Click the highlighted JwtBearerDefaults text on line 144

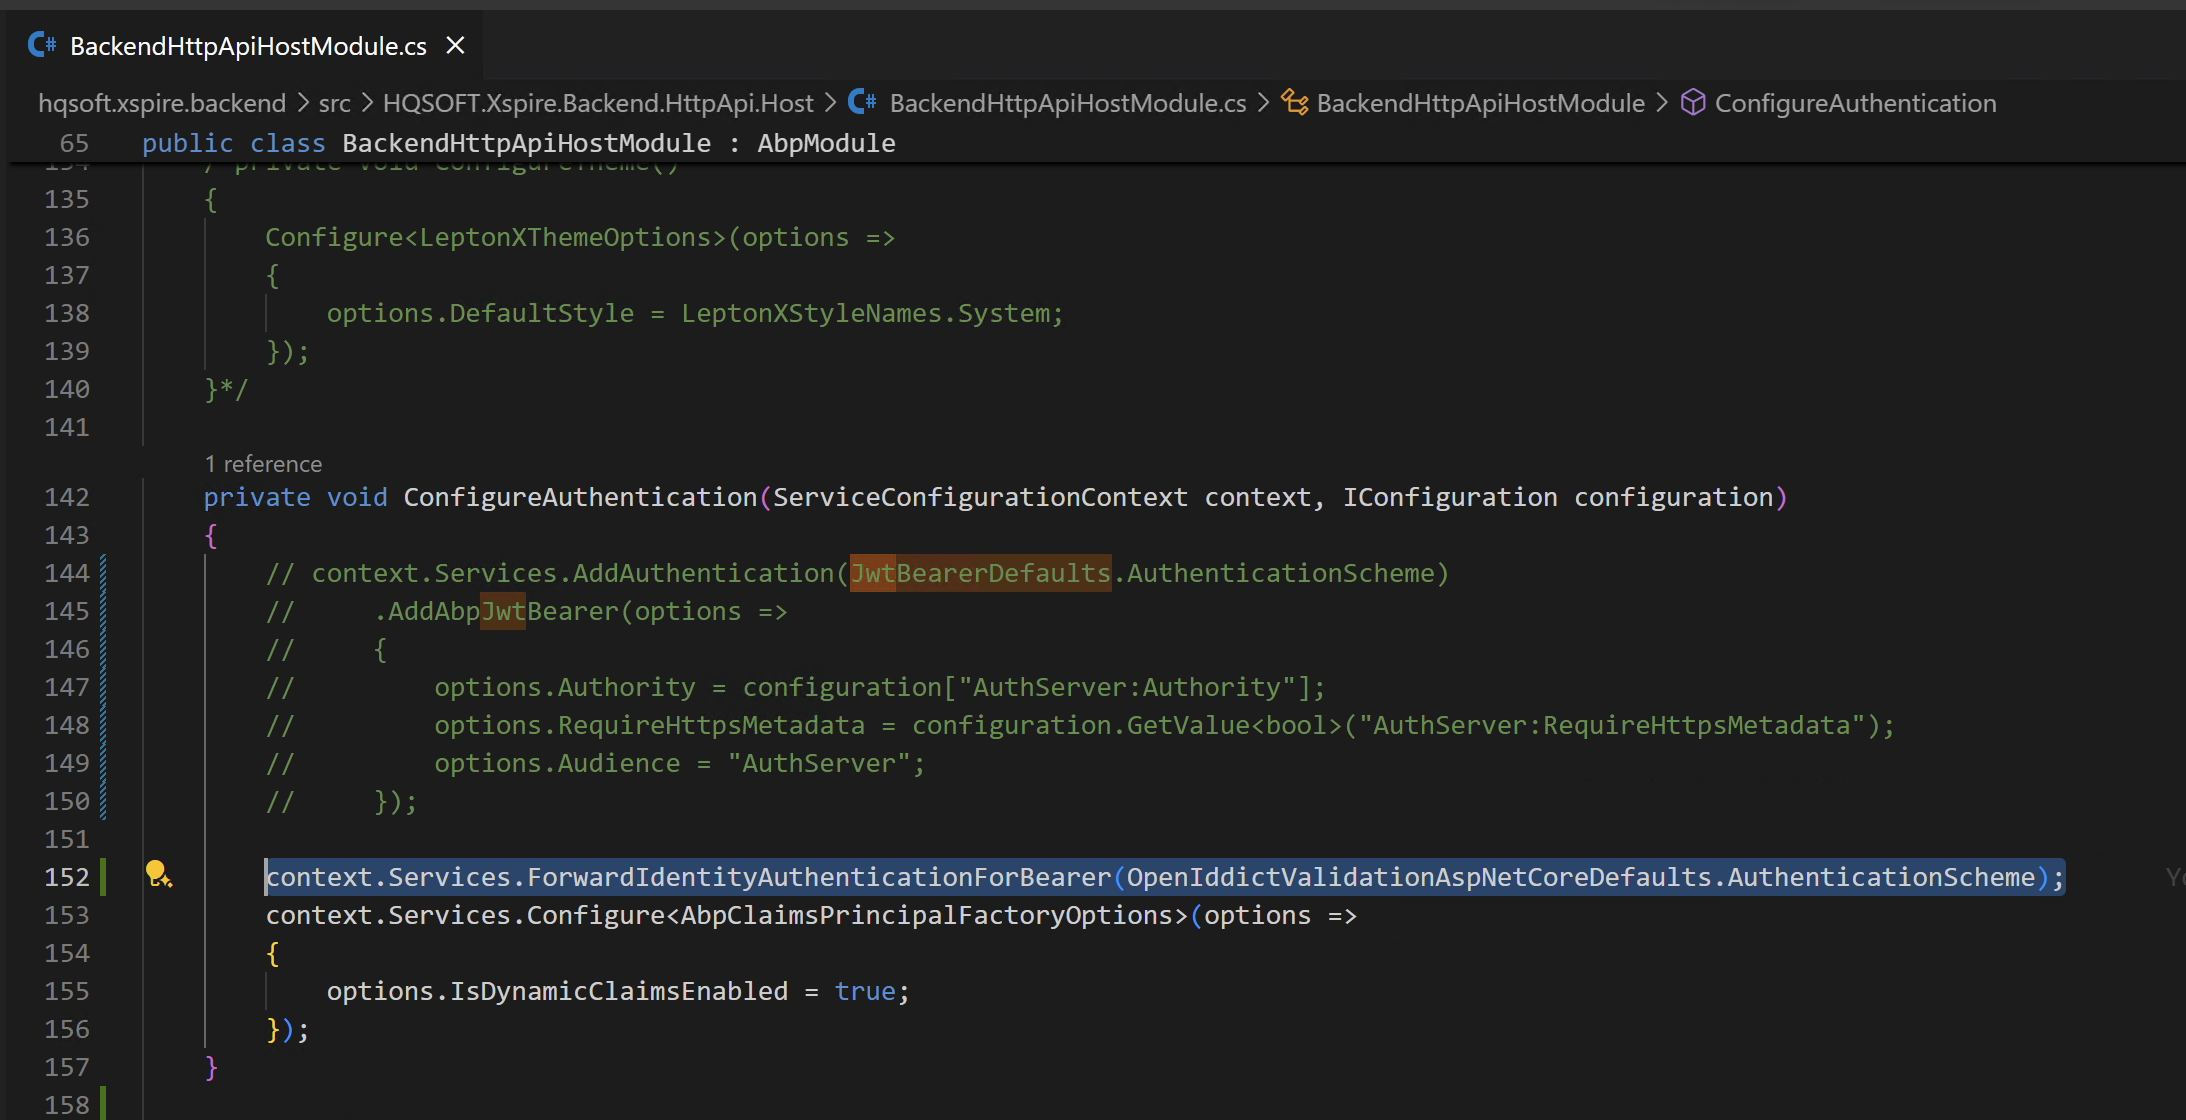tap(980, 573)
